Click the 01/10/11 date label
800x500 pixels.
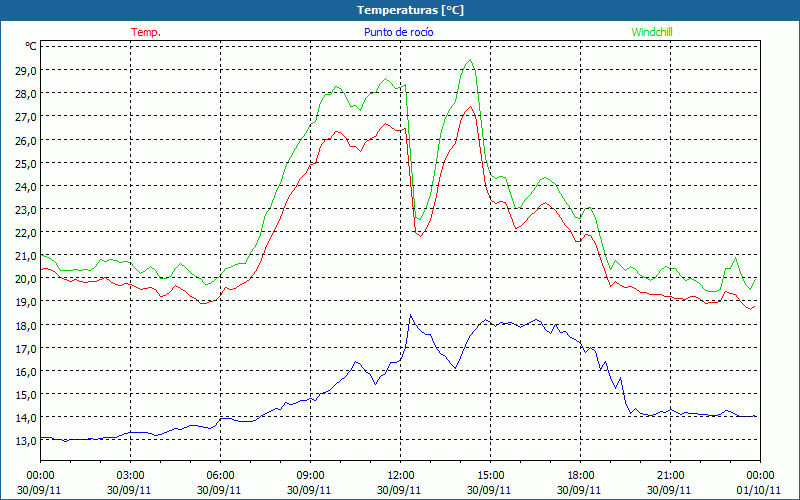pos(760,490)
